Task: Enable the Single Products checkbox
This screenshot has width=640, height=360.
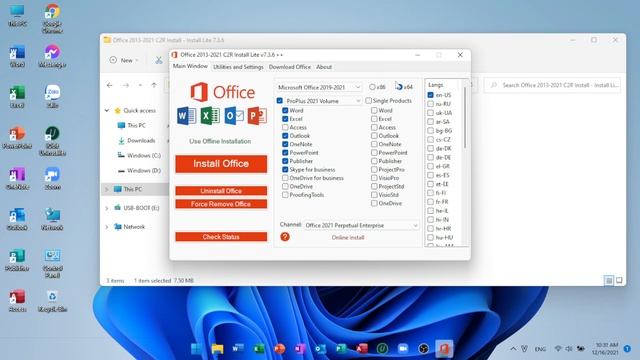Action: (x=369, y=100)
